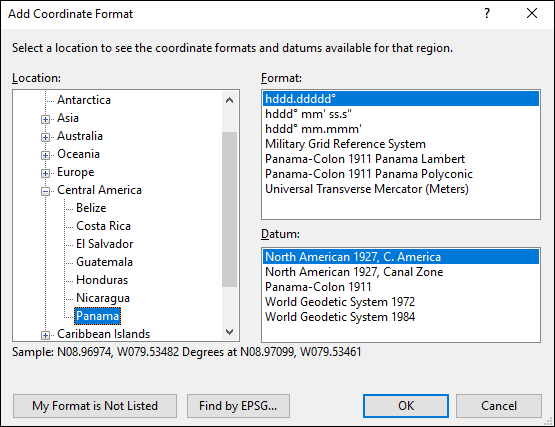
Task: Select Universal Transverse Mercator (Meters) format
Action: point(401,189)
